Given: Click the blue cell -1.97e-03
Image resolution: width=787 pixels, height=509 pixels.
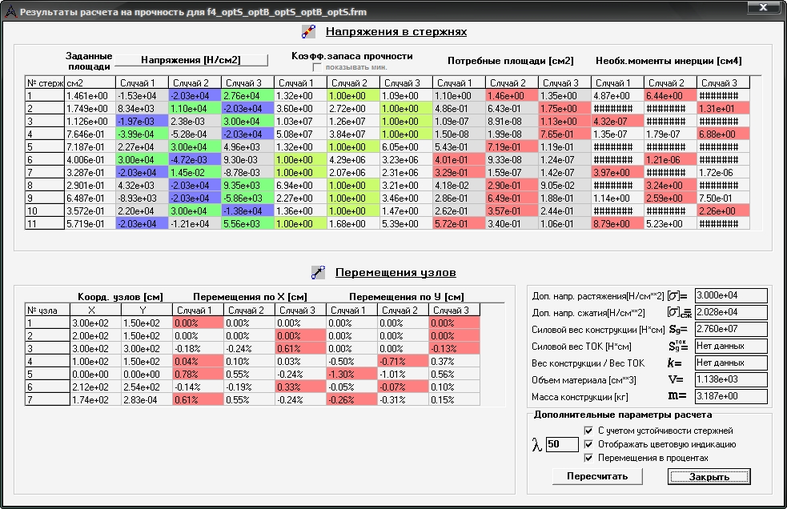Looking at the screenshot, I should click(x=142, y=121).
